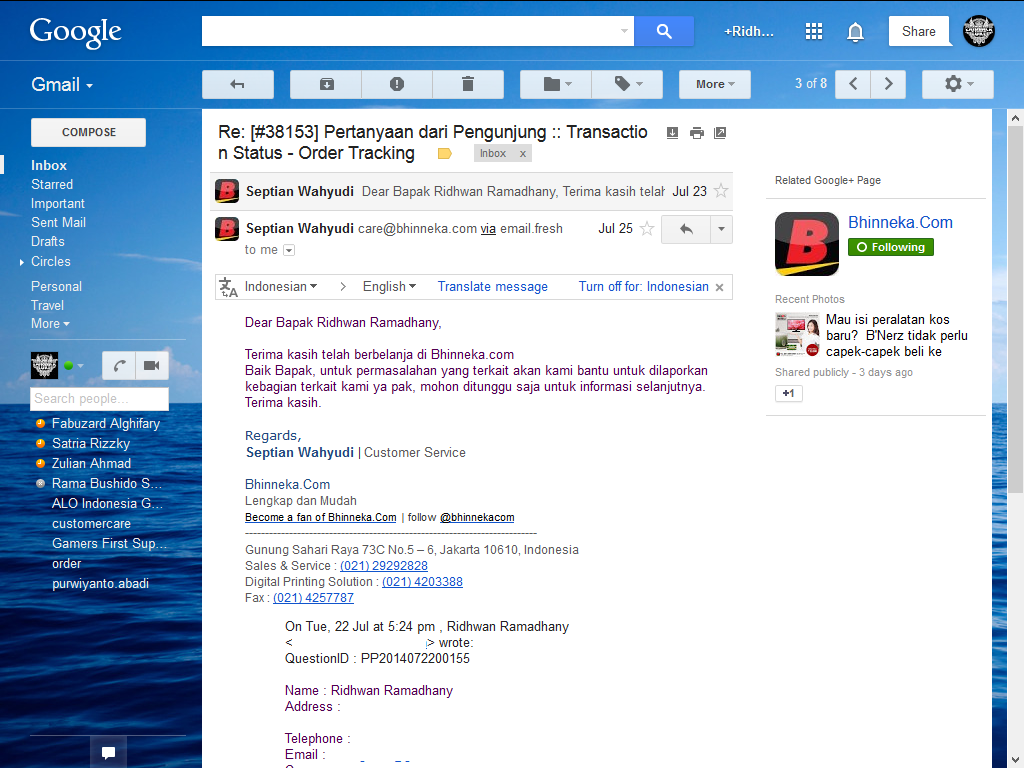Open the notifications bell
Image resolution: width=1024 pixels, height=768 pixels.
point(855,31)
